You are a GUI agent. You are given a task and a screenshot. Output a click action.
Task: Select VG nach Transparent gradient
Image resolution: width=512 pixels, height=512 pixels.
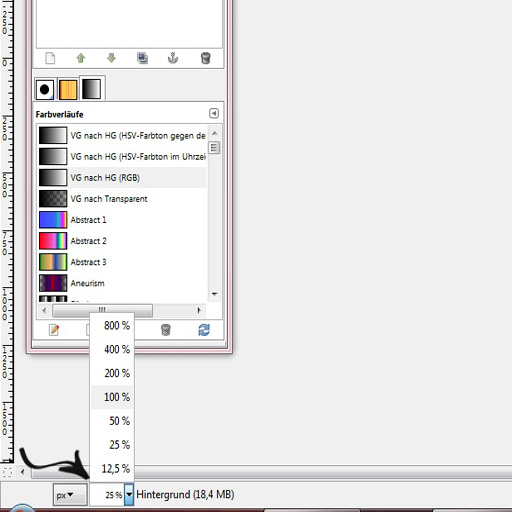point(122,199)
